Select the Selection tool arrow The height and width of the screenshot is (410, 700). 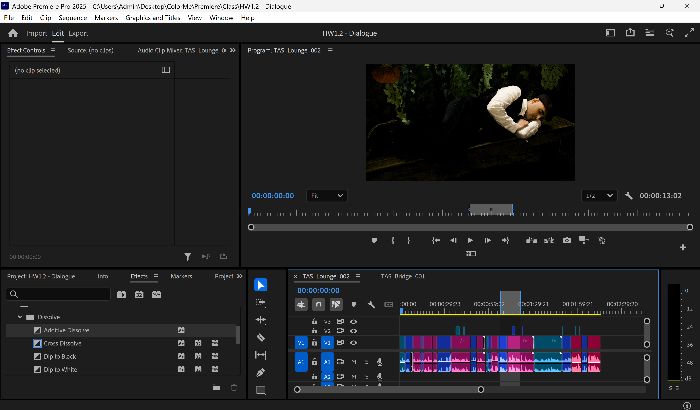tap(261, 284)
